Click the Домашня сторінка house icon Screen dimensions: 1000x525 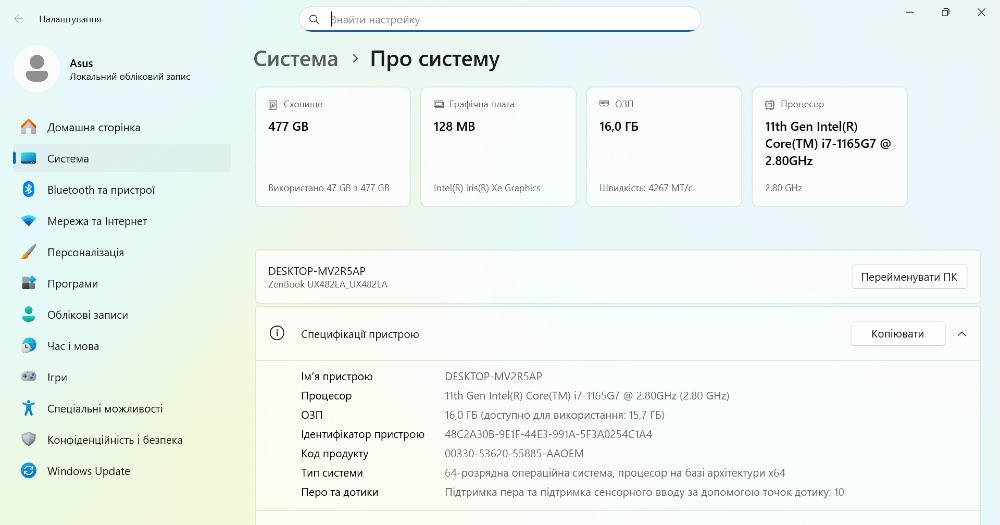[x=29, y=127]
